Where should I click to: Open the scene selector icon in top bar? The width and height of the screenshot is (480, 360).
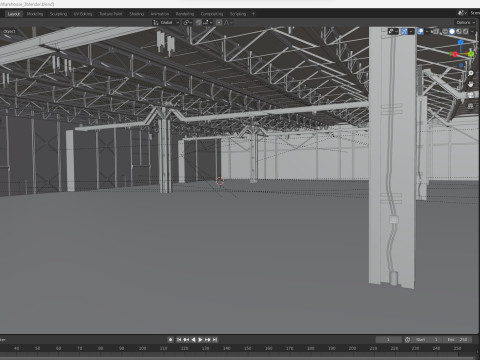[x=462, y=13]
